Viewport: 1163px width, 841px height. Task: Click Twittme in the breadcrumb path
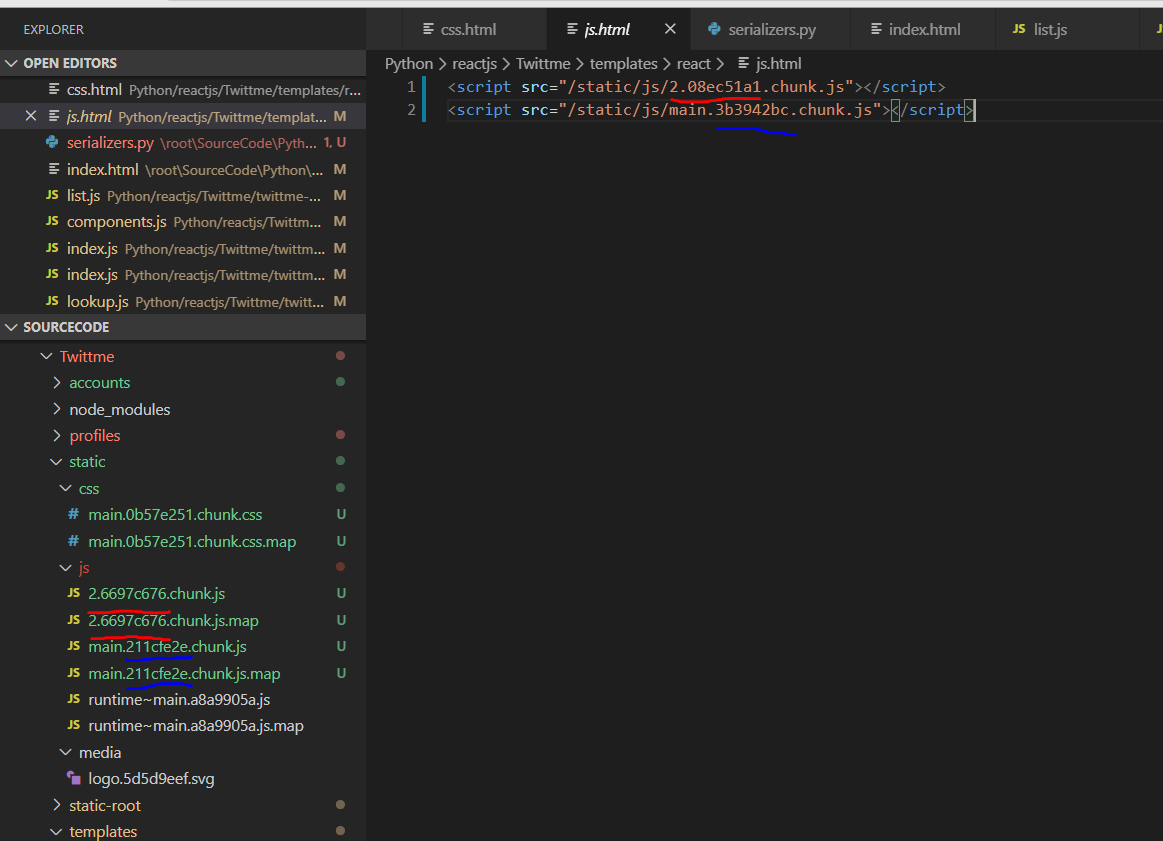tap(543, 63)
